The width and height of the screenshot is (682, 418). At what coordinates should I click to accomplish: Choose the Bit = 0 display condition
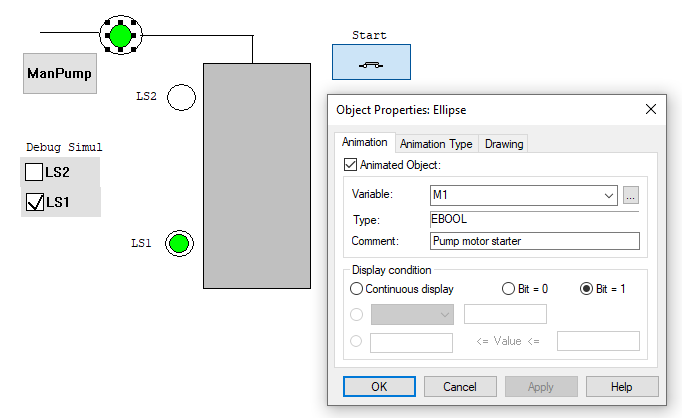point(508,289)
